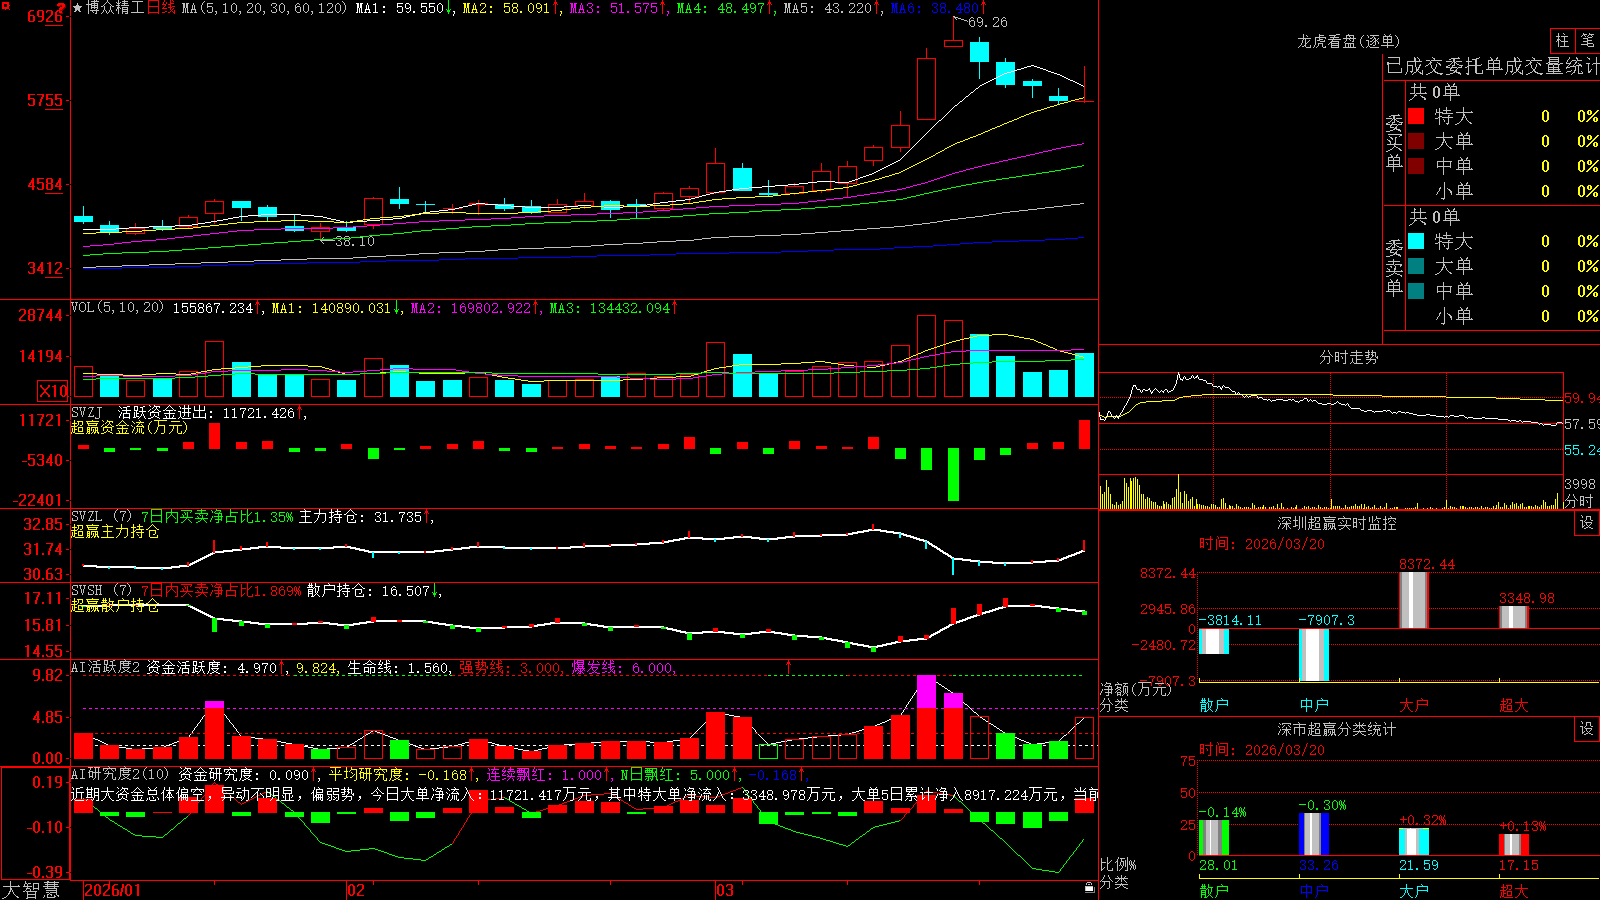Image resolution: width=1600 pixels, height=900 pixels.
Task: Switch 龙虎看盘 to 笔 tick view
Action: [1587, 40]
